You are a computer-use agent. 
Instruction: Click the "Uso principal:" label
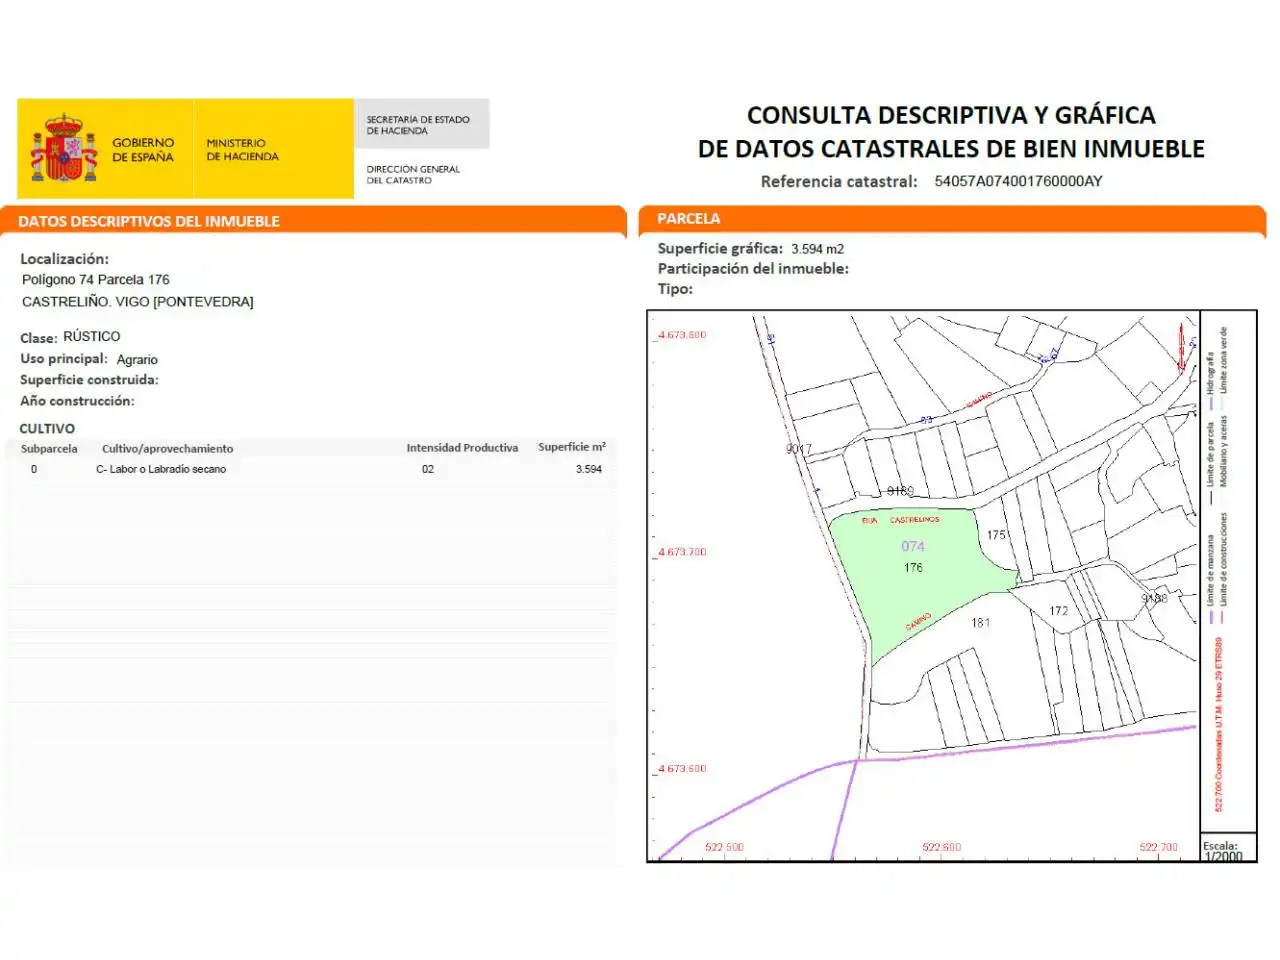(64, 359)
